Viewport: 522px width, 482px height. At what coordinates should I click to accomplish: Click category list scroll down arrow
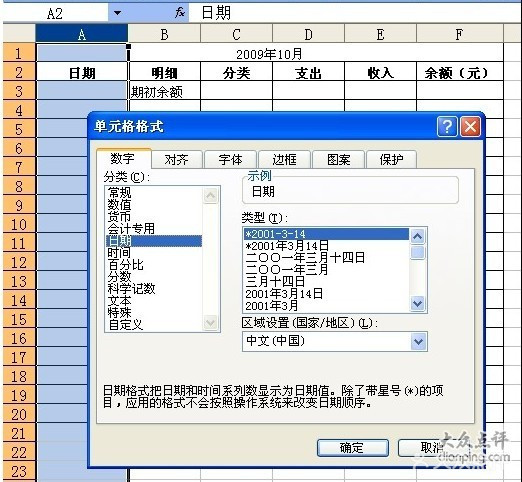tap(211, 323)
